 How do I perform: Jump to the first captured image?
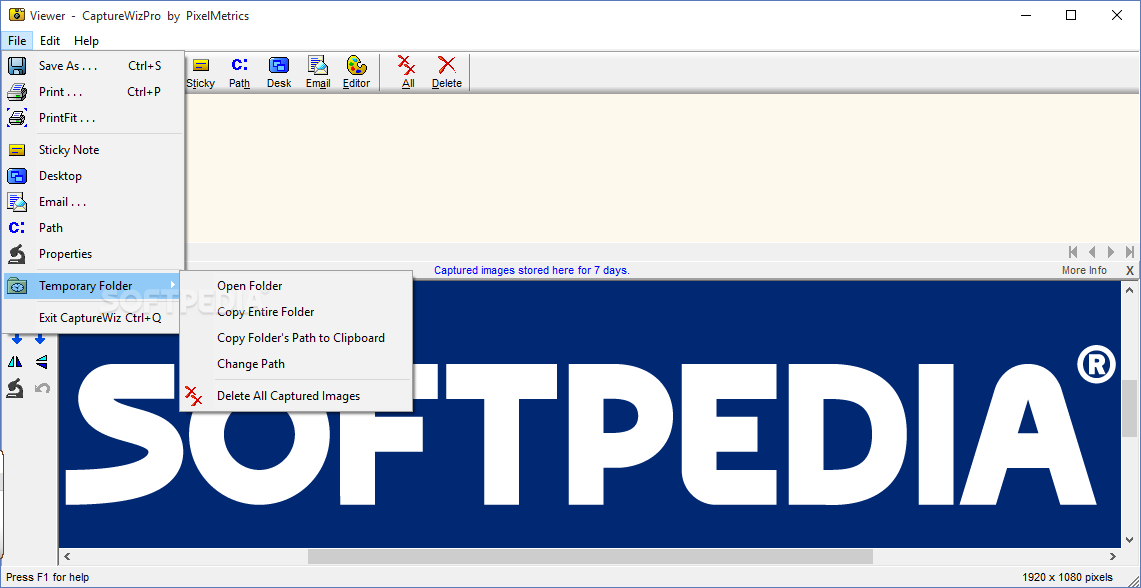click(1073, 252)
